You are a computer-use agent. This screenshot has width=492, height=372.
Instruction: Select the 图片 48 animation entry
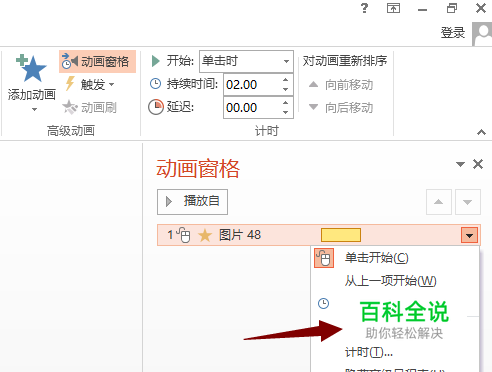tap(319, 235)
